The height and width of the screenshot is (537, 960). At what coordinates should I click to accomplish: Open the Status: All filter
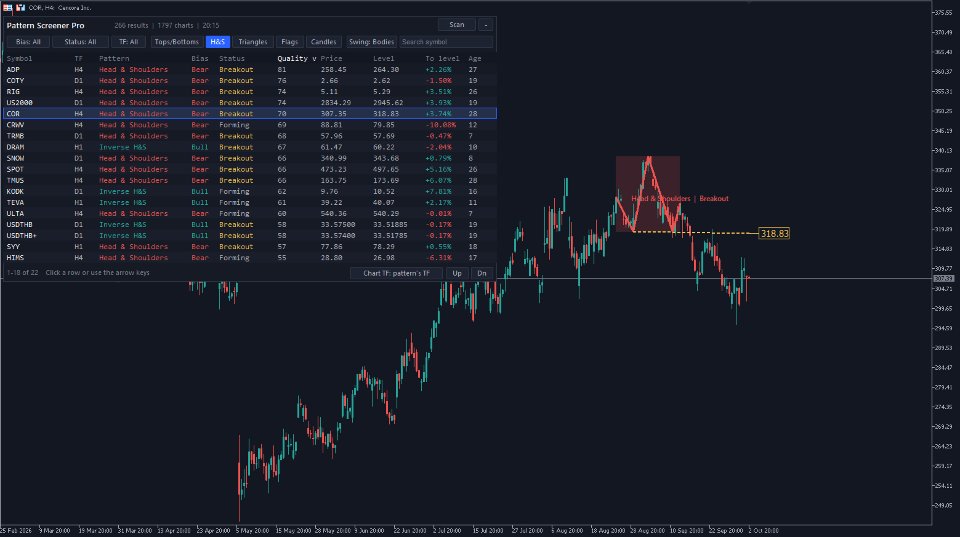point(80,42)
